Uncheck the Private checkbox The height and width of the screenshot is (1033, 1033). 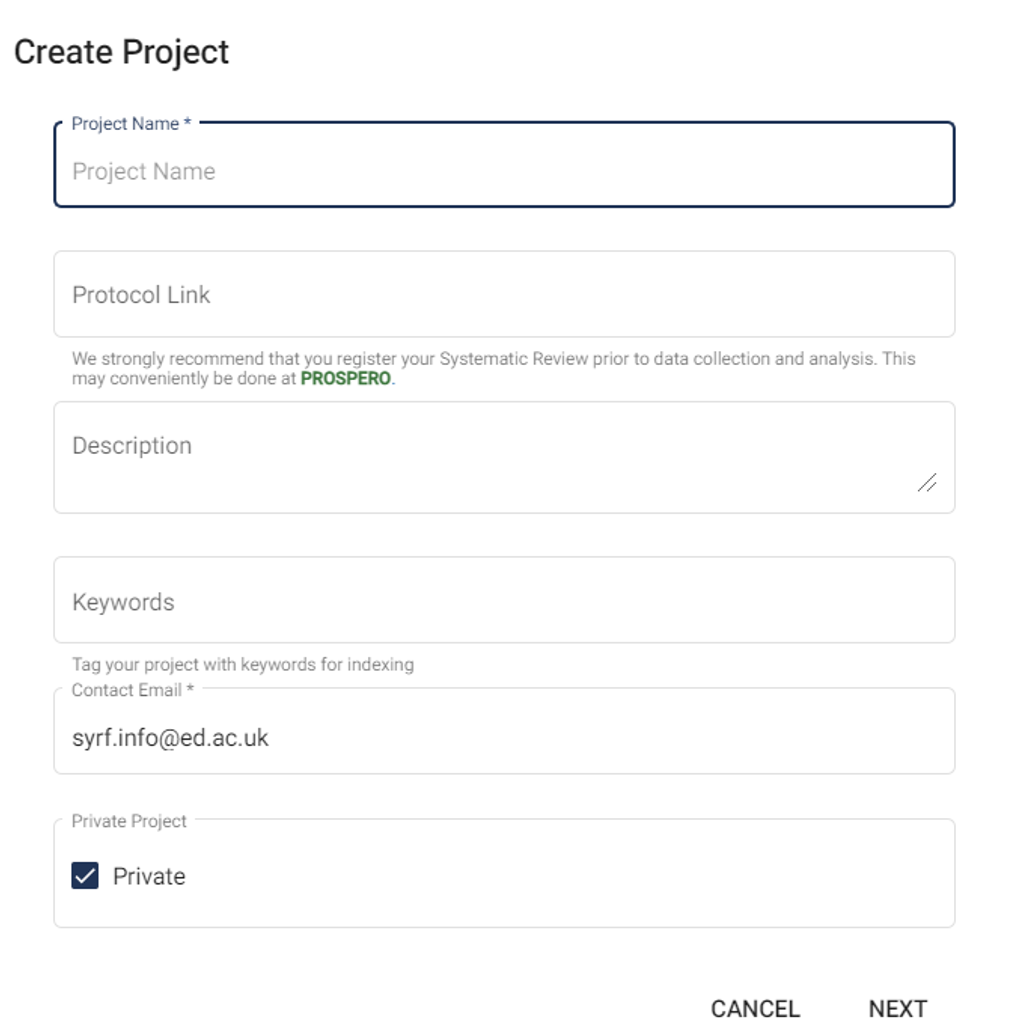coord(85,876)
